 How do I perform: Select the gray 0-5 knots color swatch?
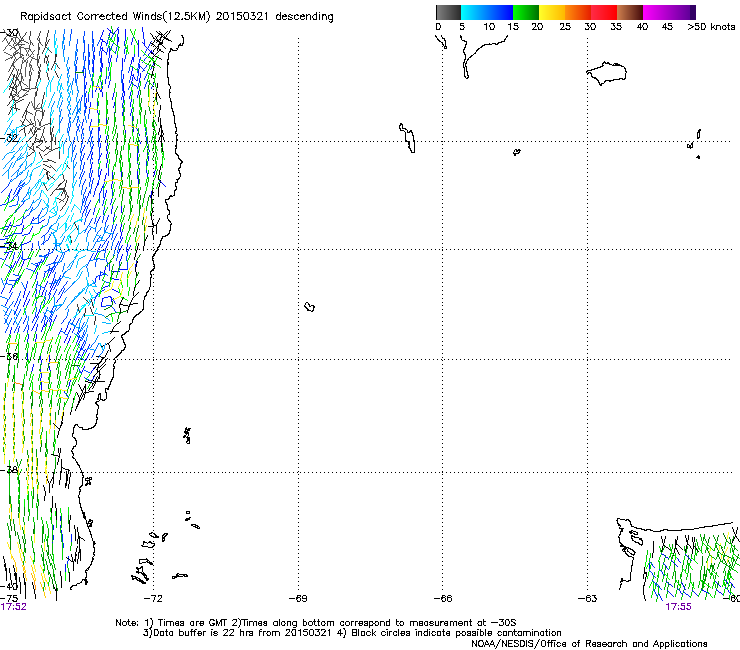448,12
